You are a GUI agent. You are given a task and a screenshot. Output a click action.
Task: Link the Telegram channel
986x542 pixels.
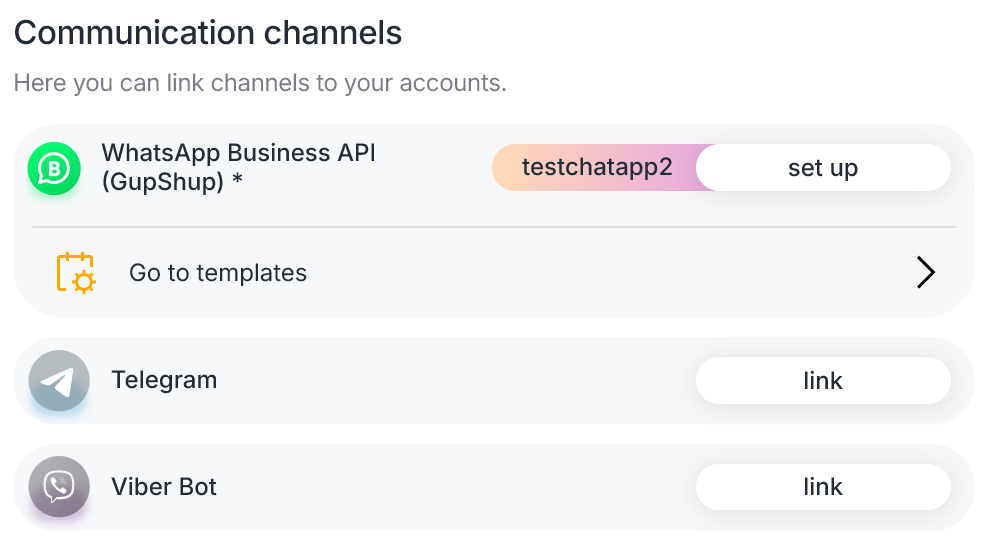tap(822, 381)
